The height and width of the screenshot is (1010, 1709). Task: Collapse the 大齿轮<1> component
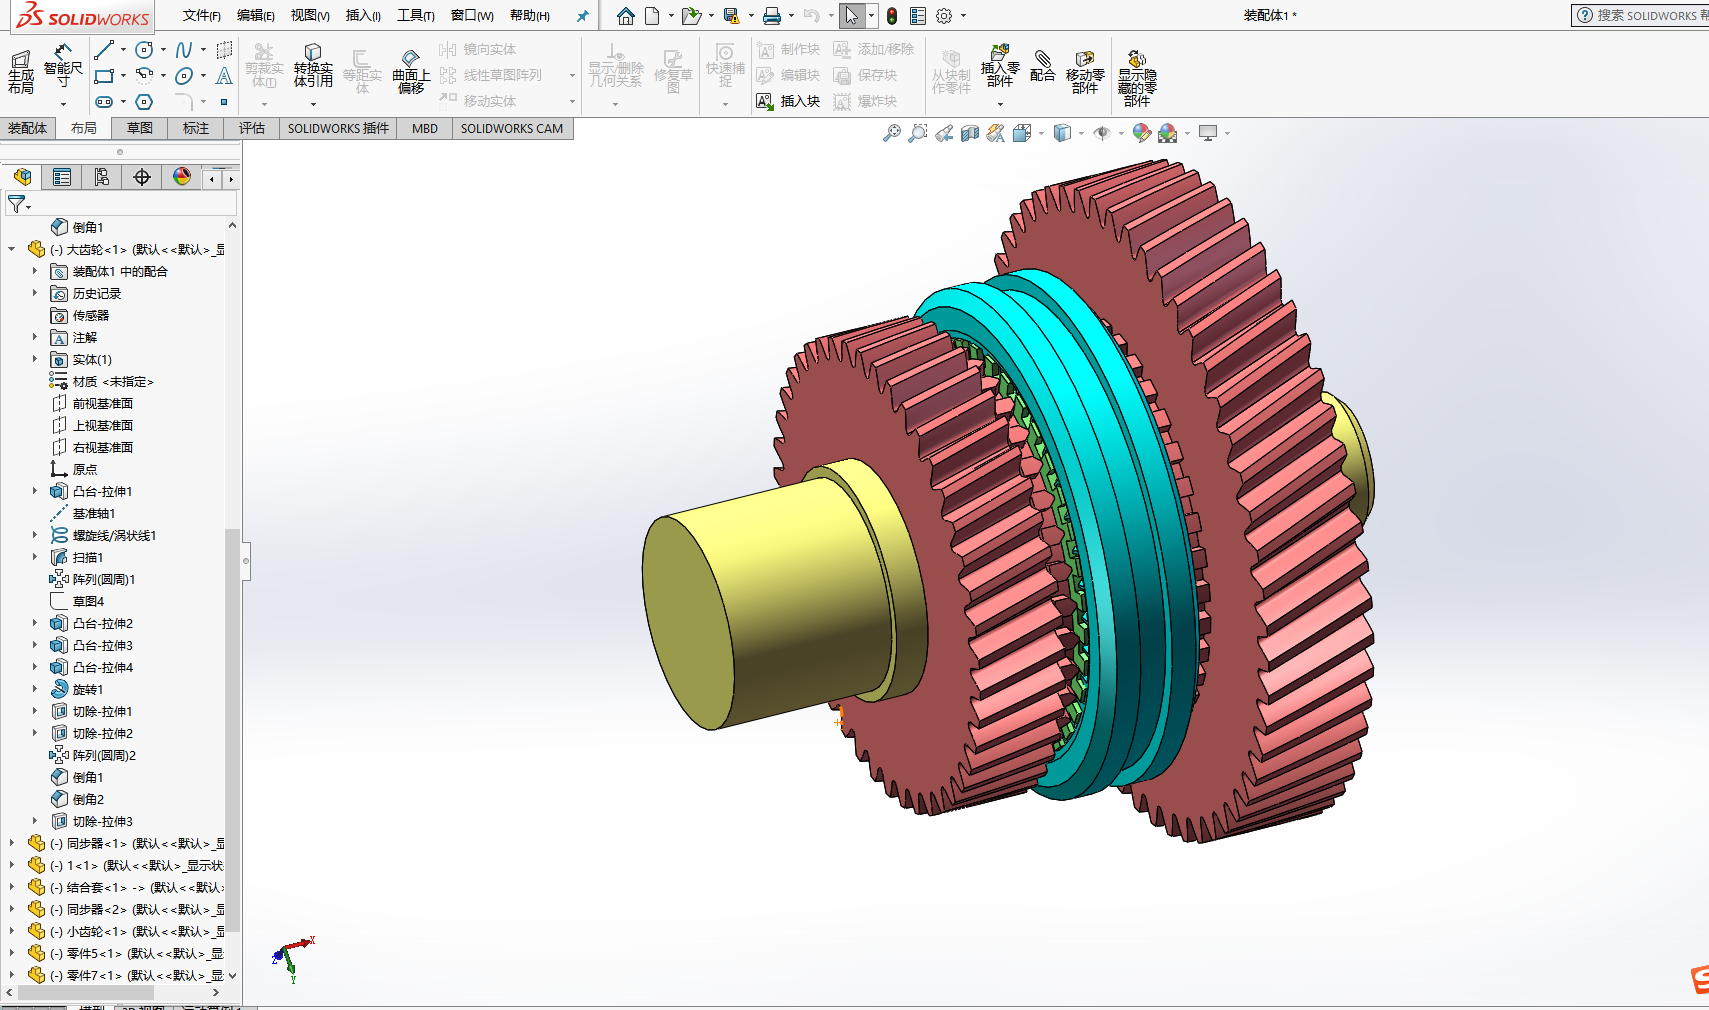pos(11,249)
